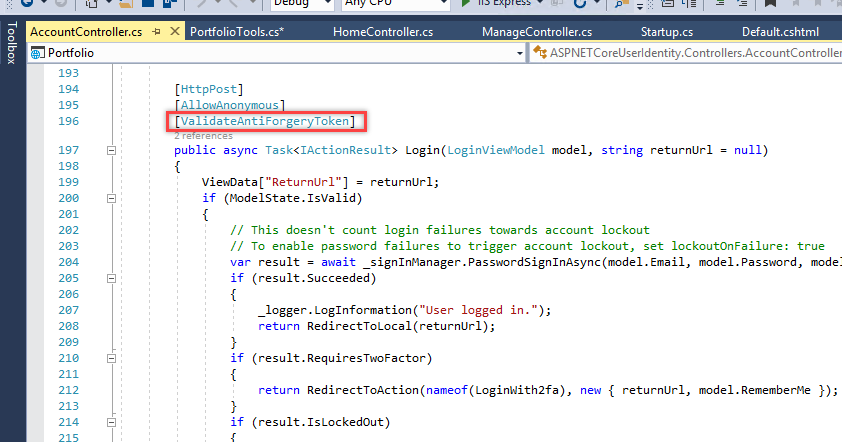The height and width of the screenshot is (442, 842).
Task: Click line number 196 in the margin
Action: coord(68,121)
